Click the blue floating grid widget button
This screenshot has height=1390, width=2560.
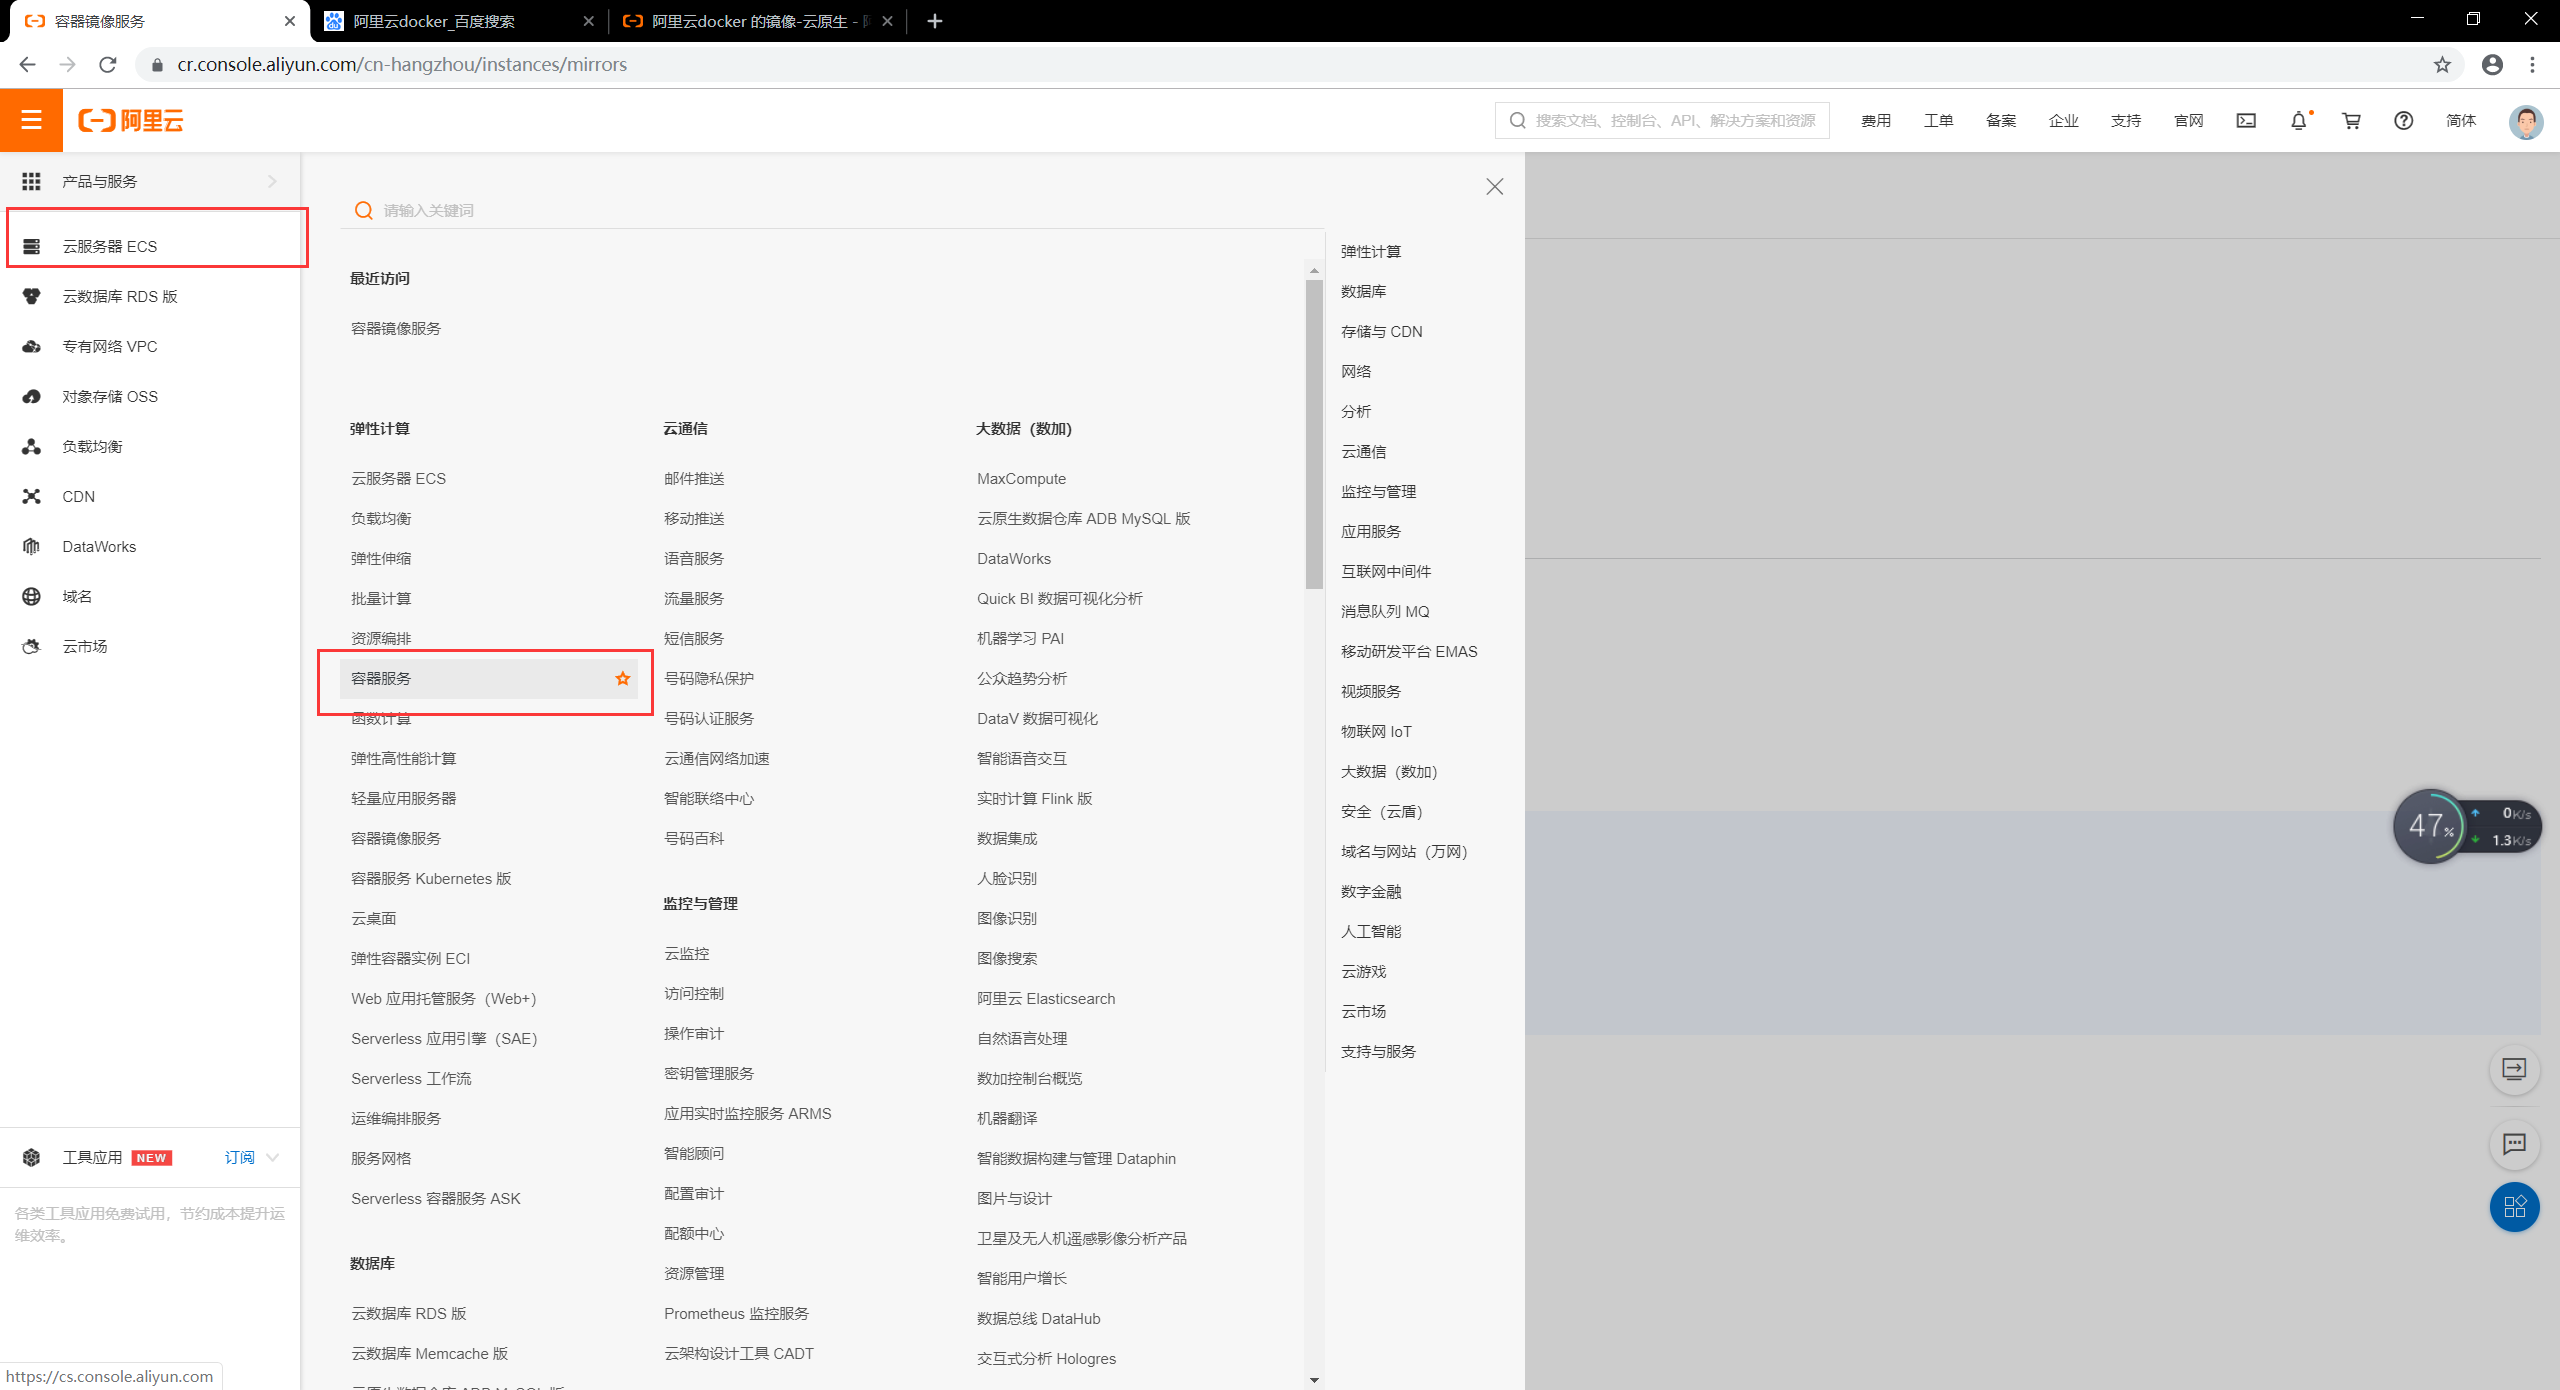[x=2514, y=1207]
